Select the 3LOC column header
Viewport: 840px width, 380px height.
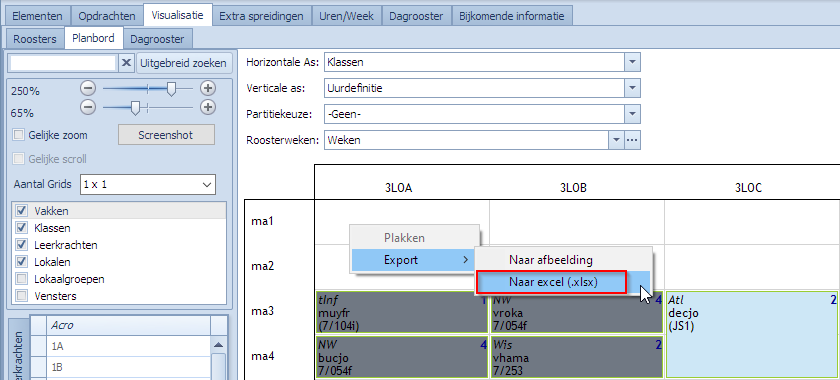pyautogui.click(x=748, y=188)
